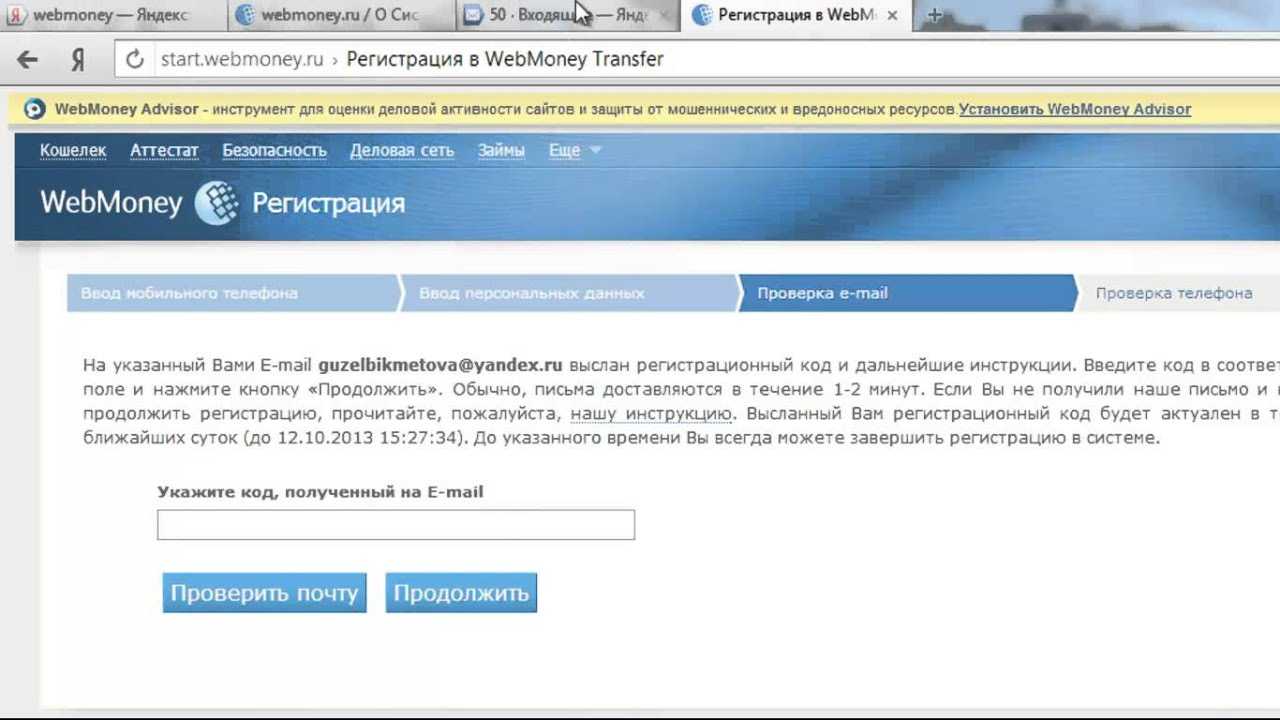Click the "Проверка e-mail" active step
1280x720 pixels.
pos(907,293)
